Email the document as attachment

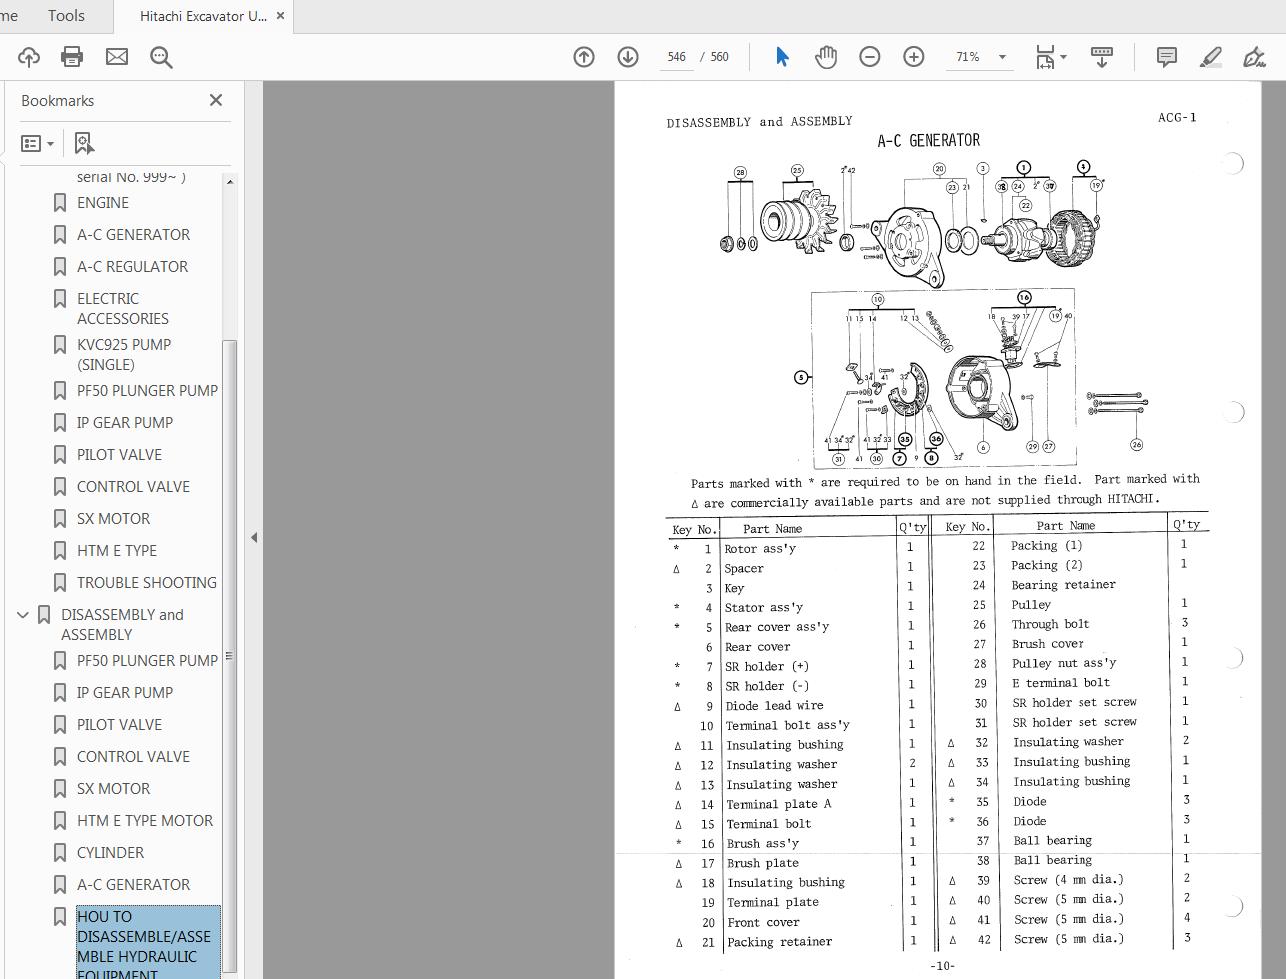pos(116,57)
